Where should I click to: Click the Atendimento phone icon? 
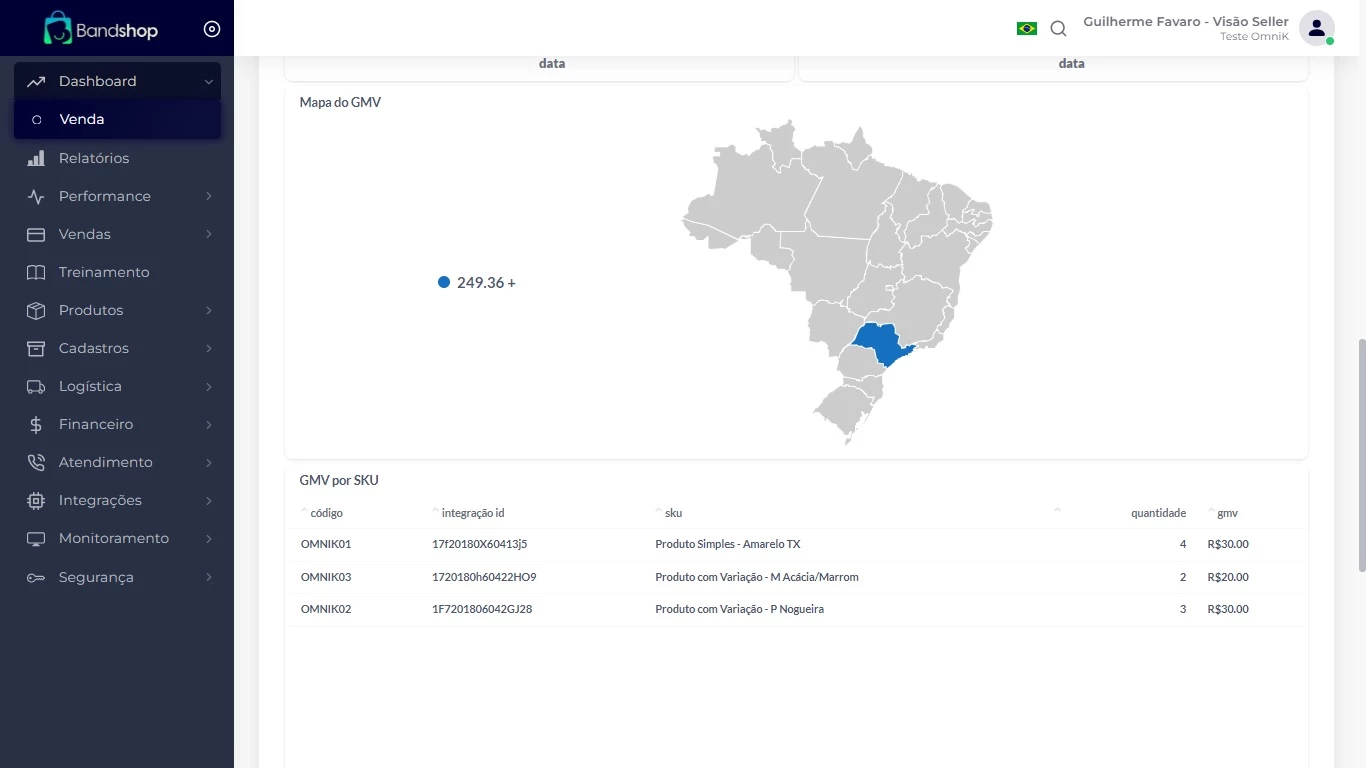[36, 462]
